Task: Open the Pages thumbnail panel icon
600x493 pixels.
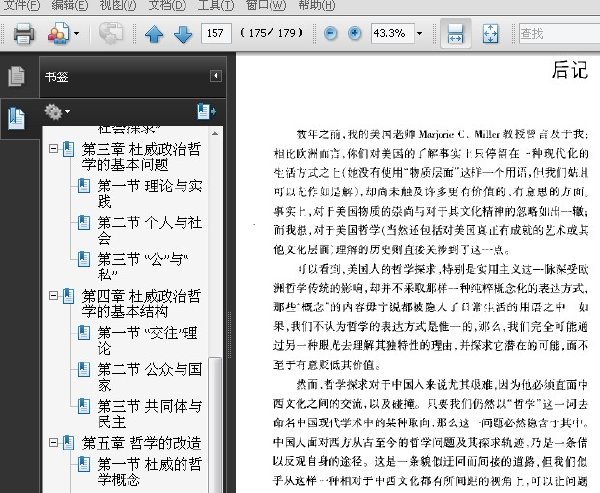Action: (x=16, y=76)
